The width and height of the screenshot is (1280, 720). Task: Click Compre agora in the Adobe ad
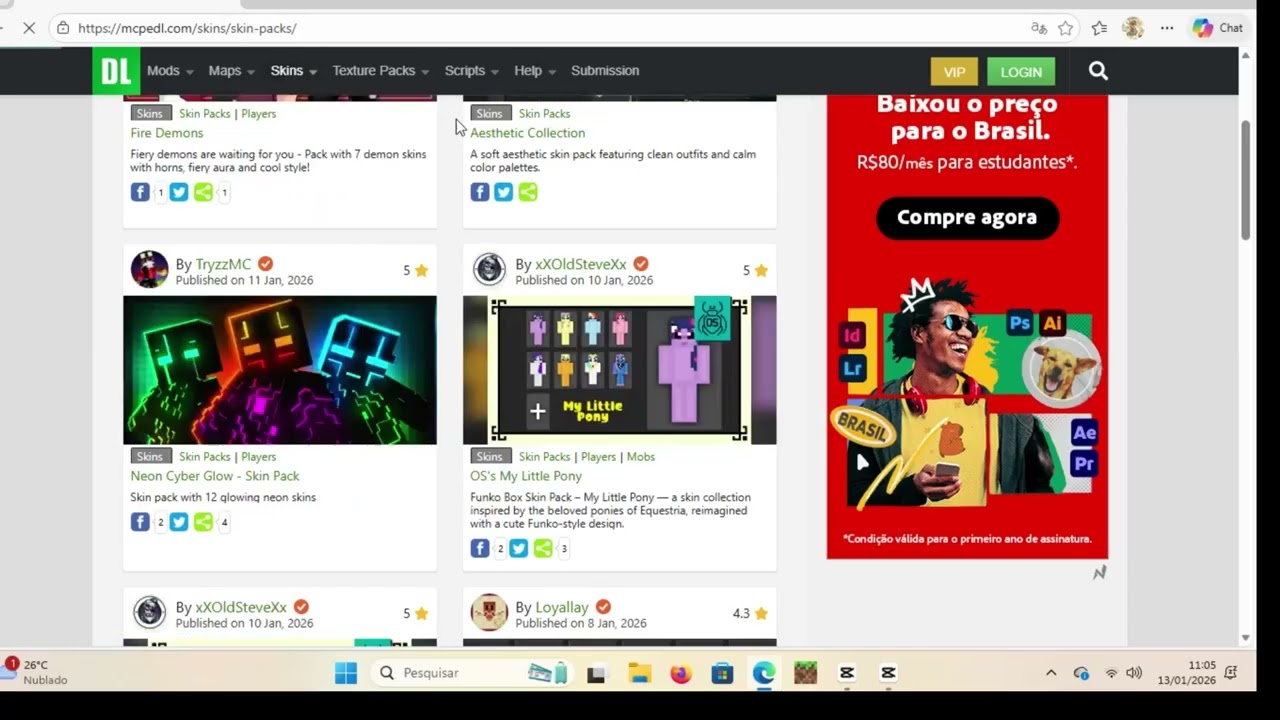[x=967, y=217]
